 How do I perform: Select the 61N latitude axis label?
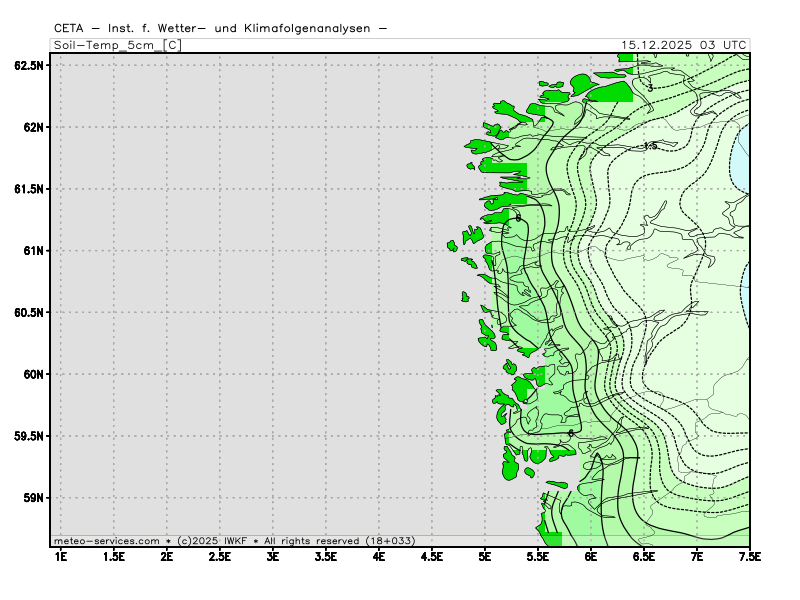(x=32, y=251)
